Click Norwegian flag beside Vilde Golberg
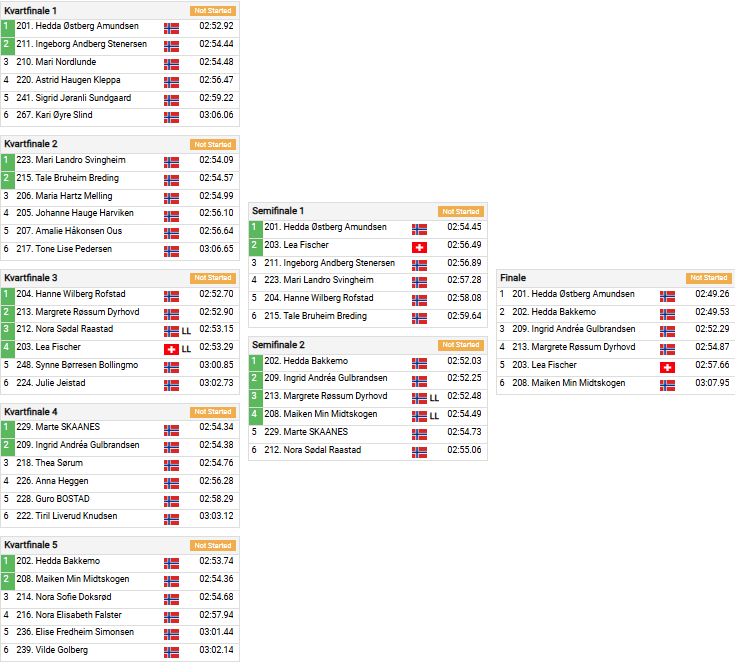735x664 pixels. pyautogui.click(x=171, y=651)
